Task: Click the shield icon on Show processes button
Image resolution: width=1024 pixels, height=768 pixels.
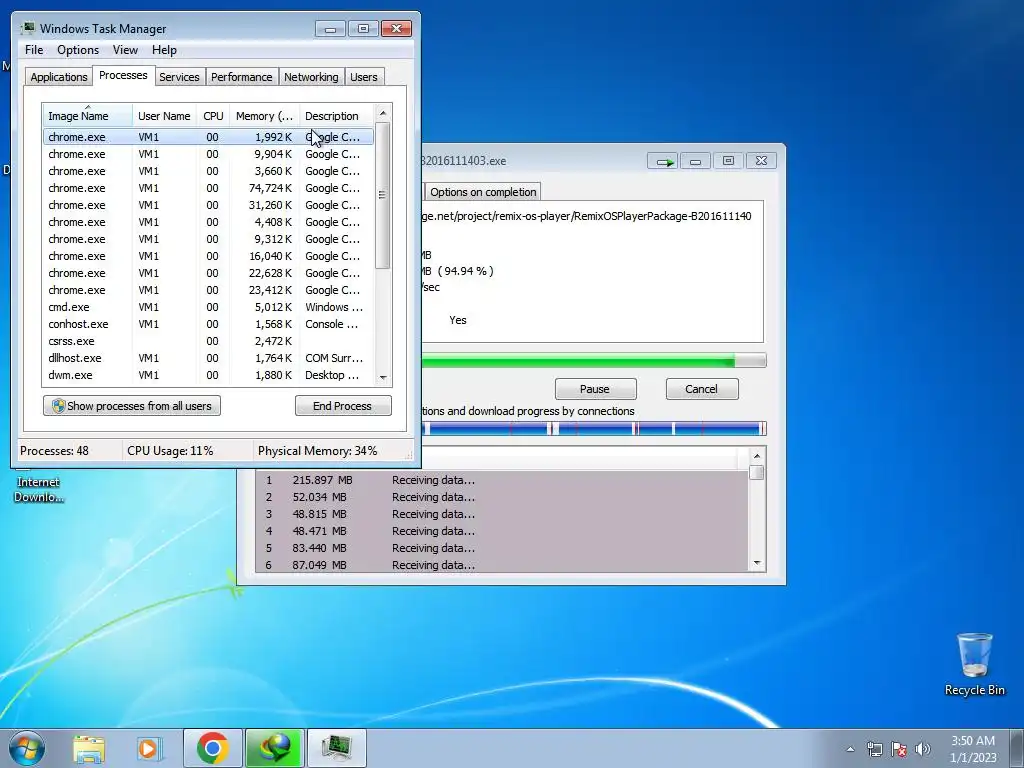Action: [x=59, y=406]
